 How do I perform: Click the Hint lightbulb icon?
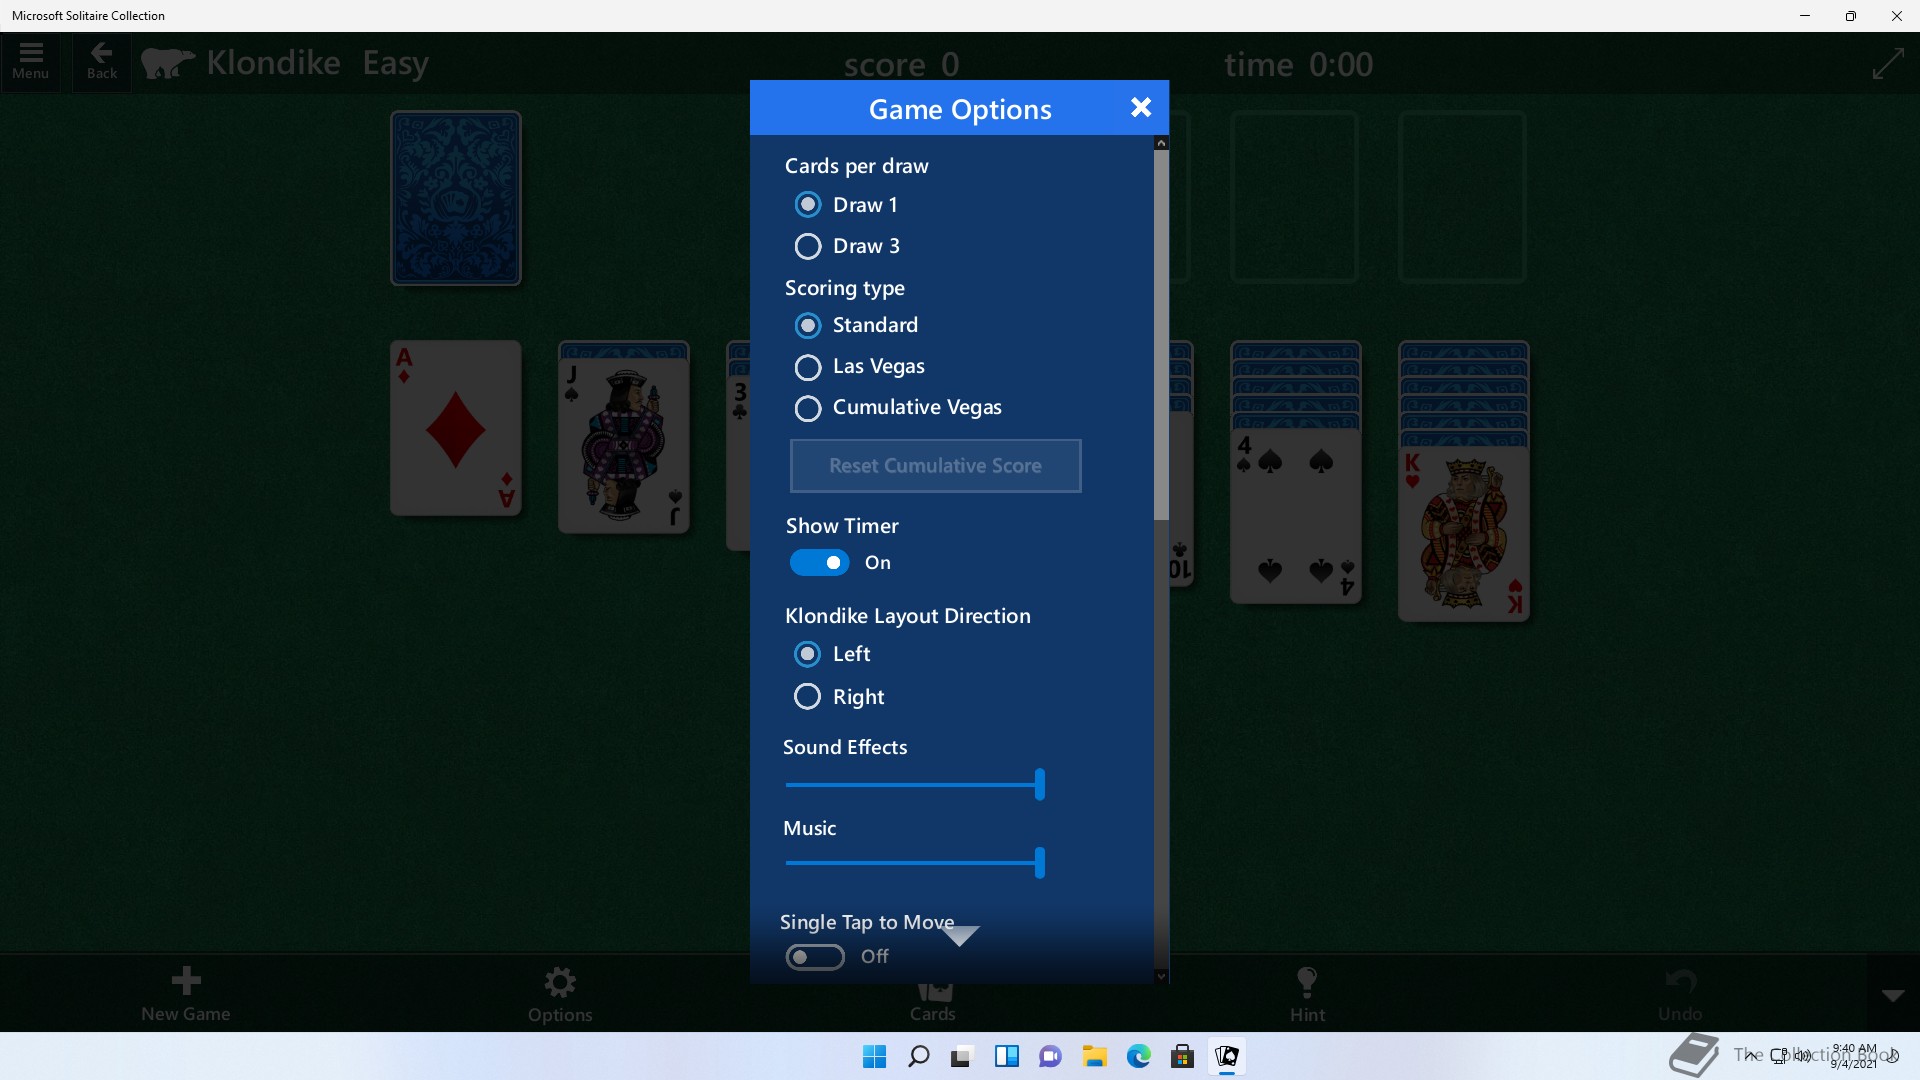pos(1307,993)
